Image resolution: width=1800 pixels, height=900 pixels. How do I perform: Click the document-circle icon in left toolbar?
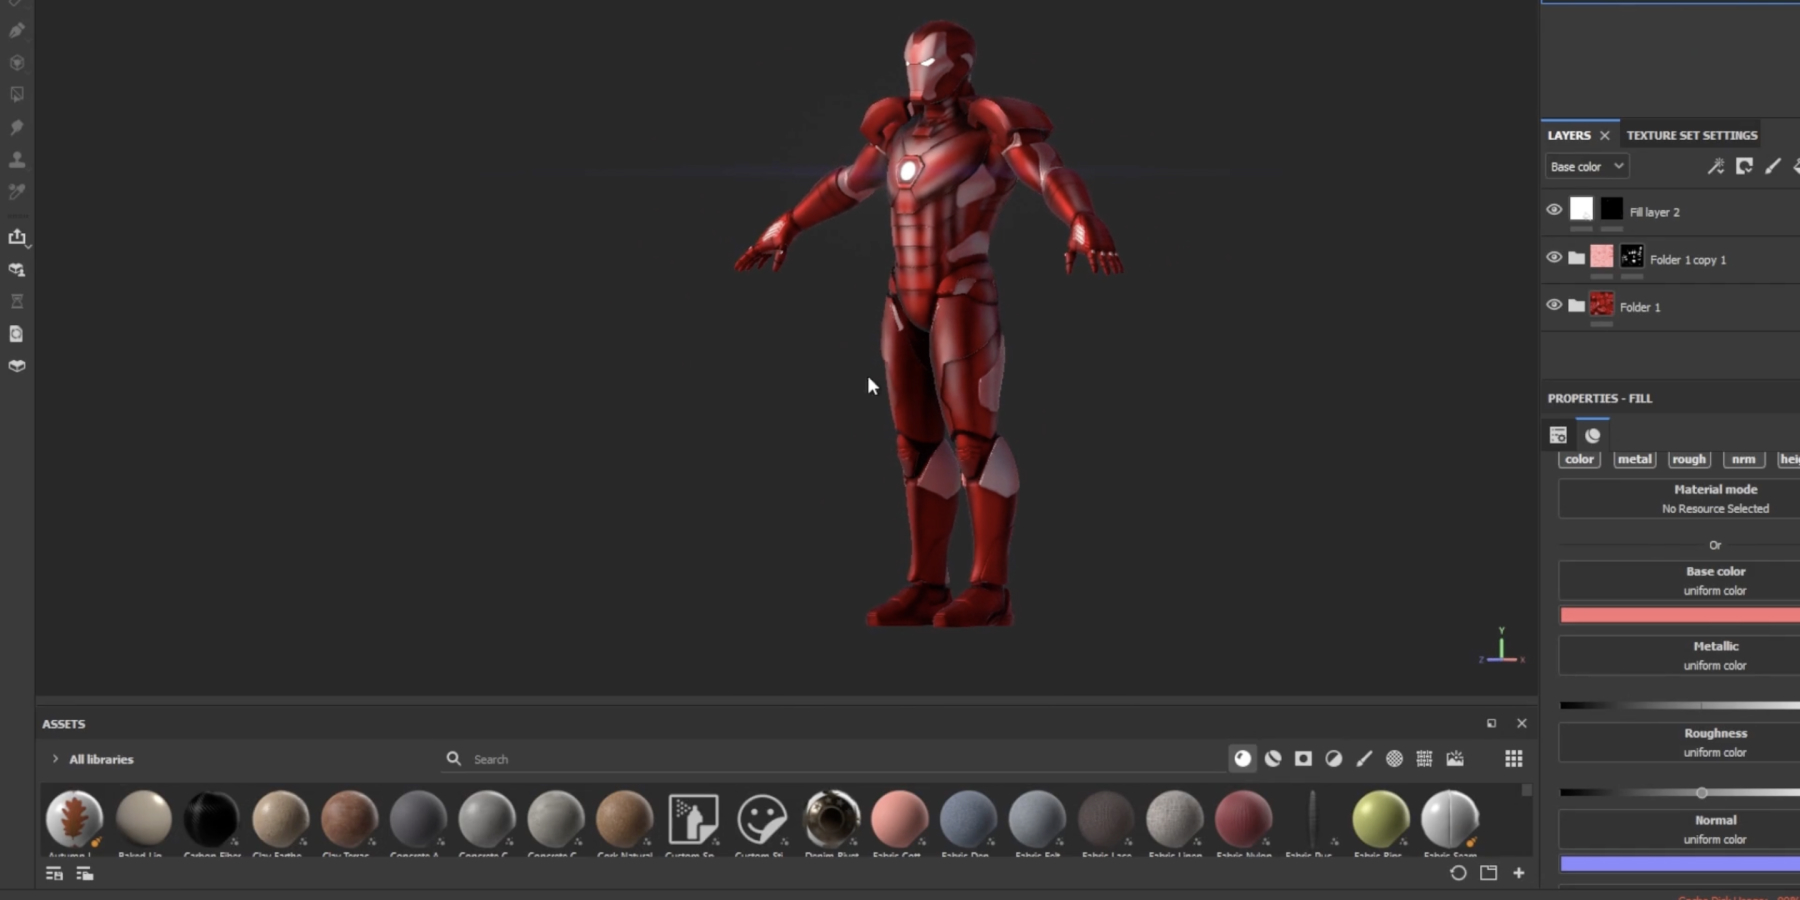[x=17, y=334]
